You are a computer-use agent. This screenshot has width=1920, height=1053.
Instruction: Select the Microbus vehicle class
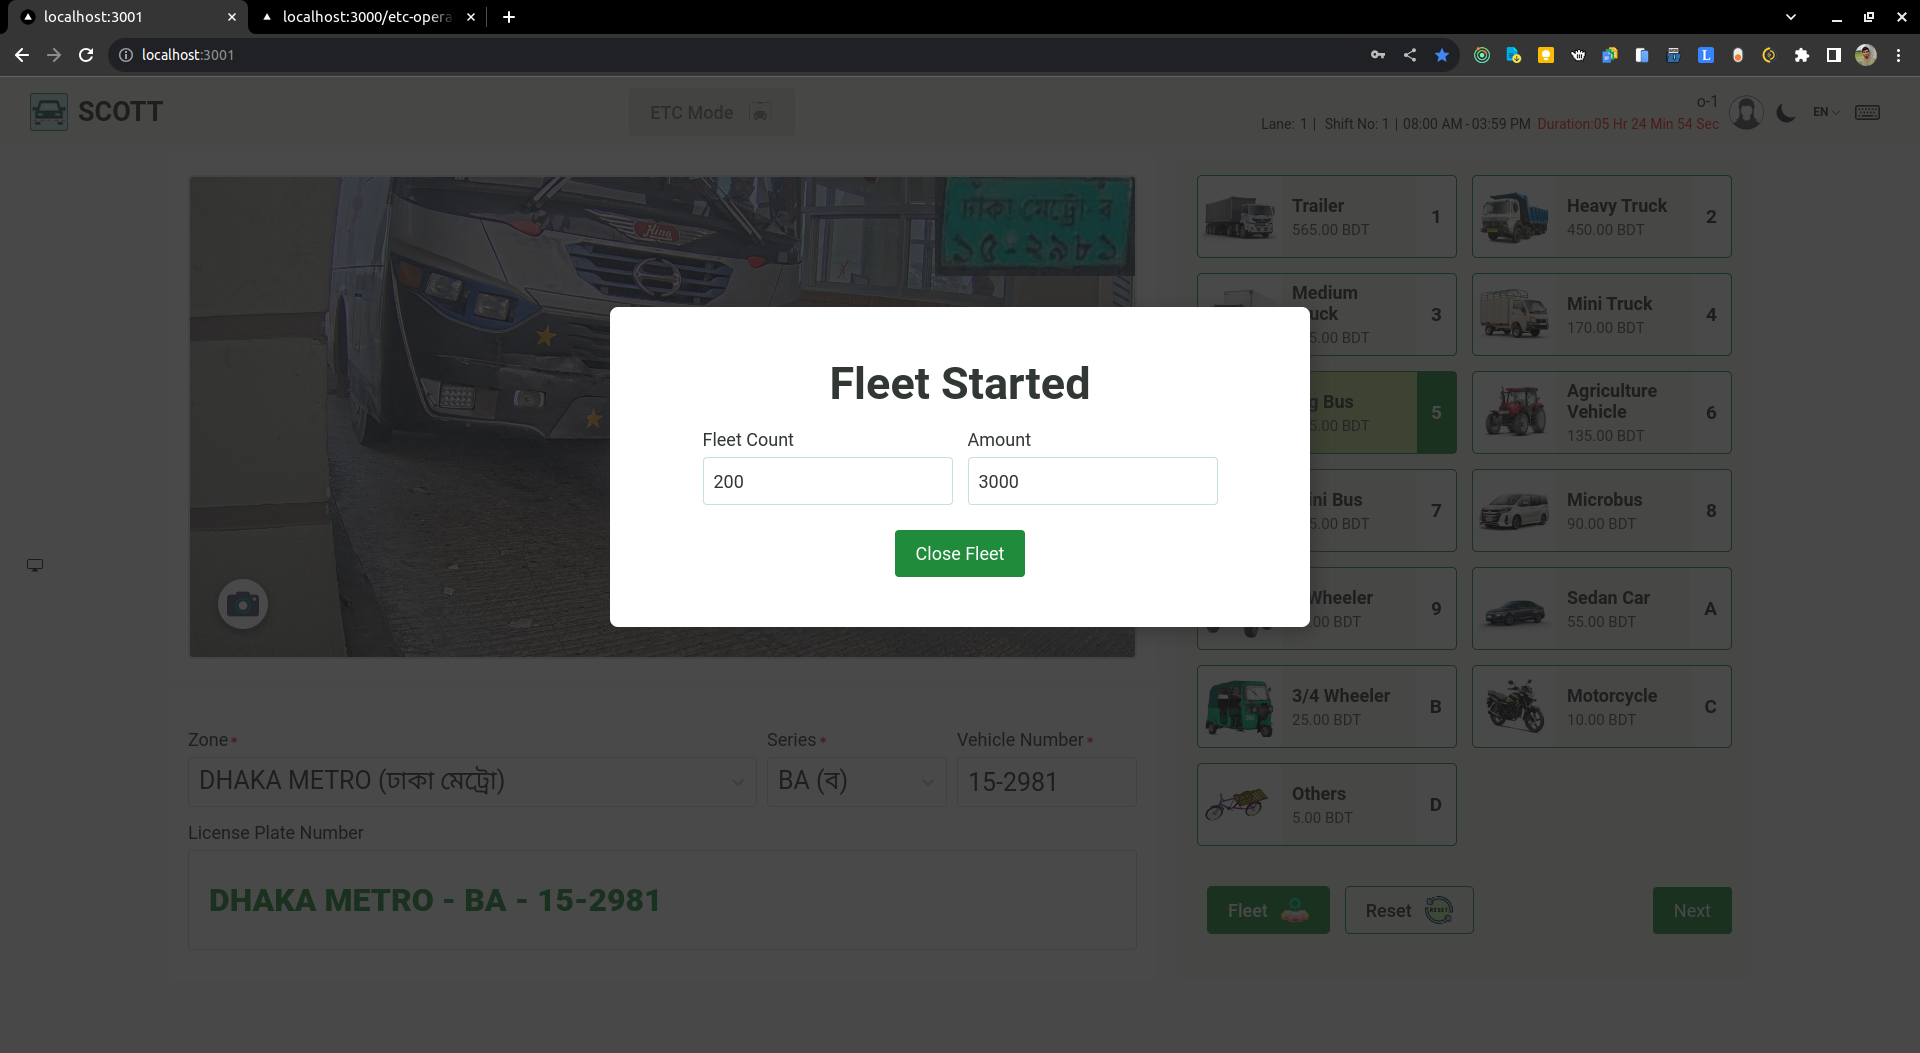(x=1601, y=510)
